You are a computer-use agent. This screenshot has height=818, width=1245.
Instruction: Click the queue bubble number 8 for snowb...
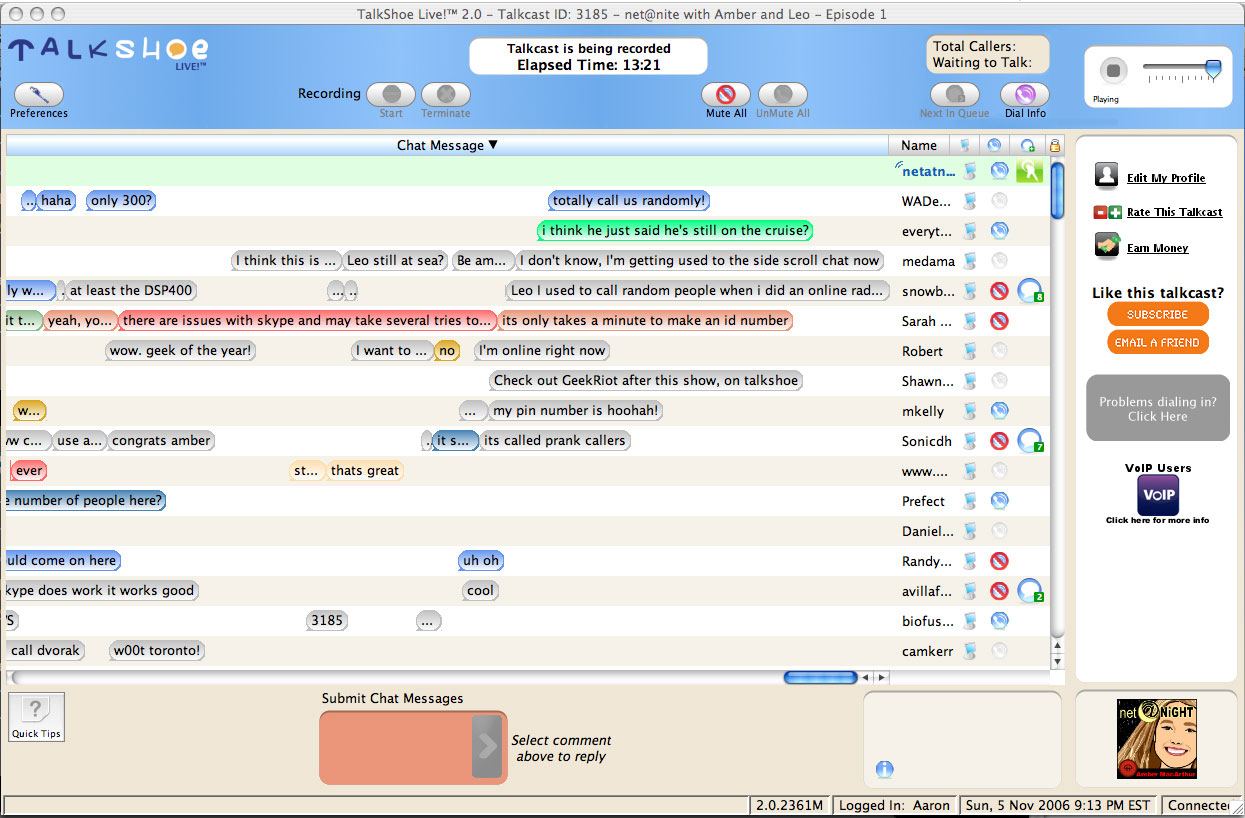coord(1030,291)
